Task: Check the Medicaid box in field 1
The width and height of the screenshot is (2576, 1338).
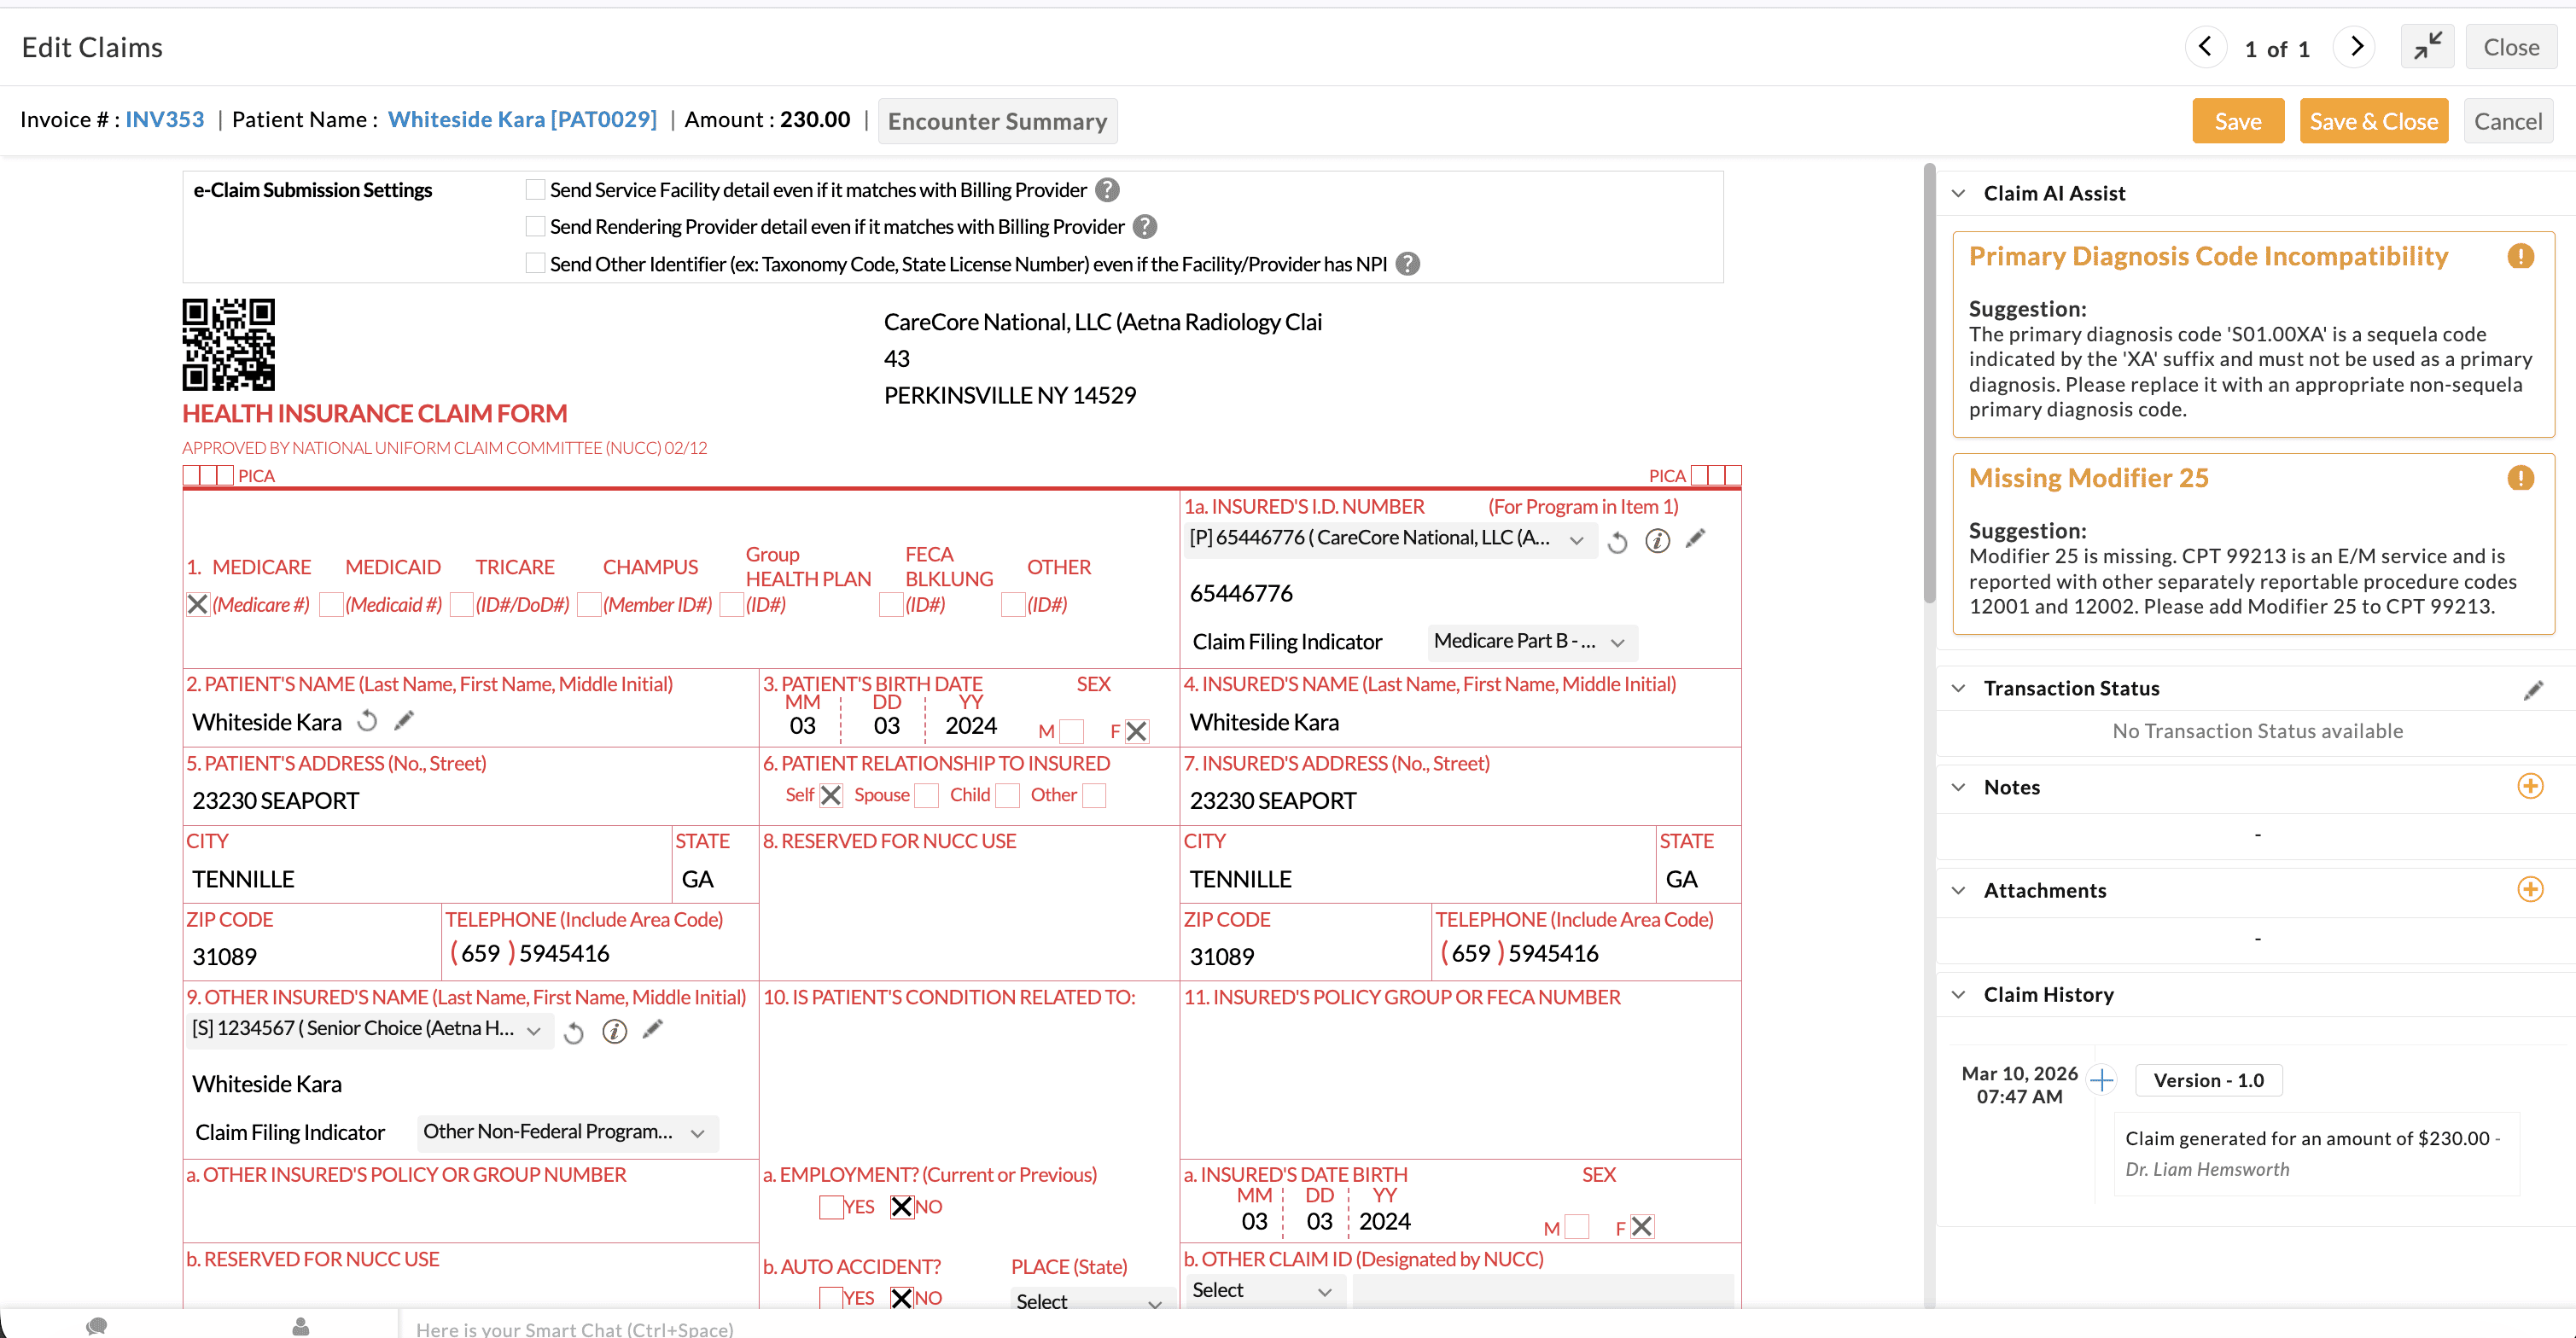Action: click(331, 605)
